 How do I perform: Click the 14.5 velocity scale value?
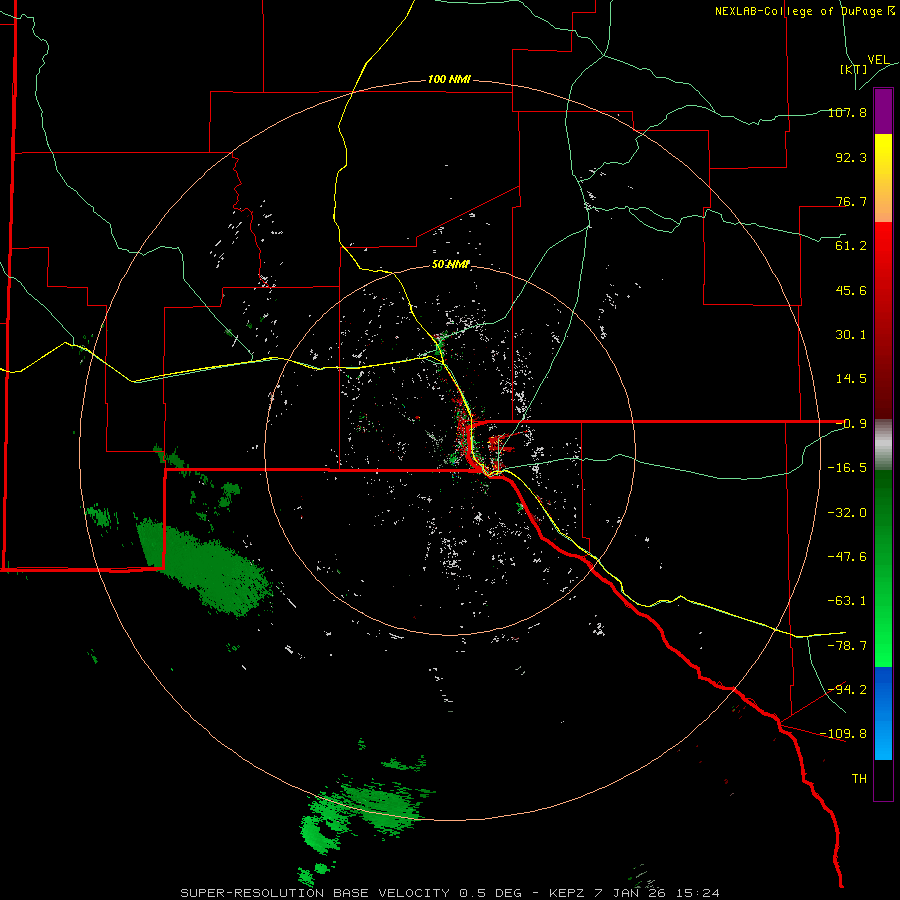coord(851,379)
